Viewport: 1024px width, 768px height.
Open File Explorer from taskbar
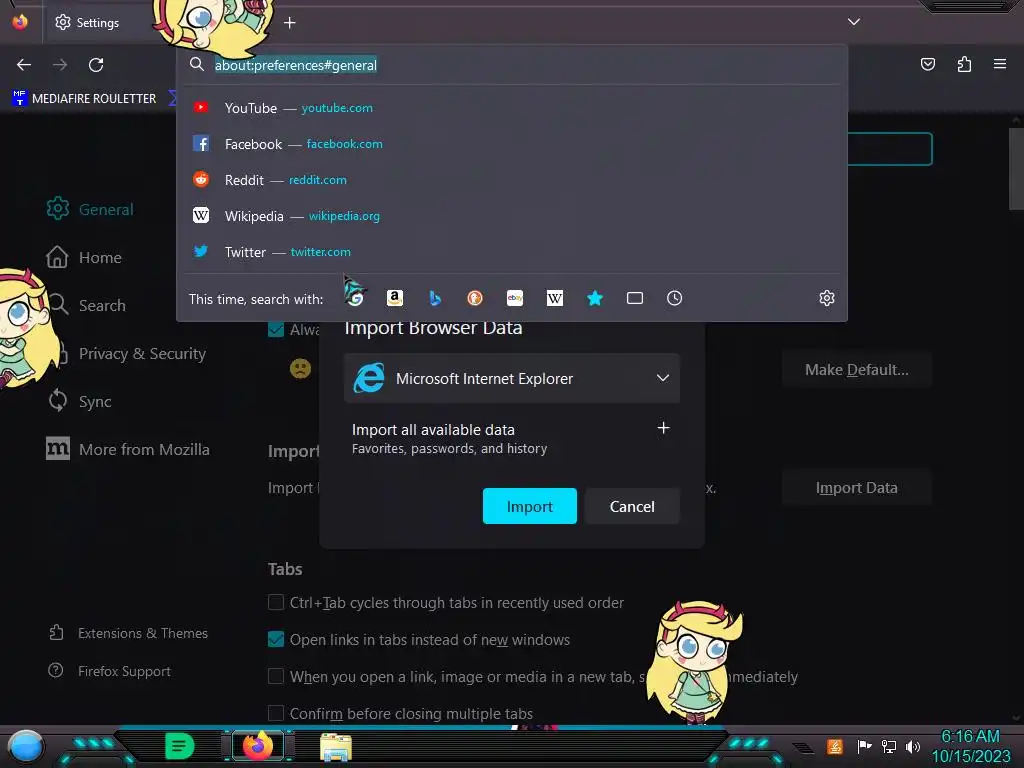(x=336, y=746)
